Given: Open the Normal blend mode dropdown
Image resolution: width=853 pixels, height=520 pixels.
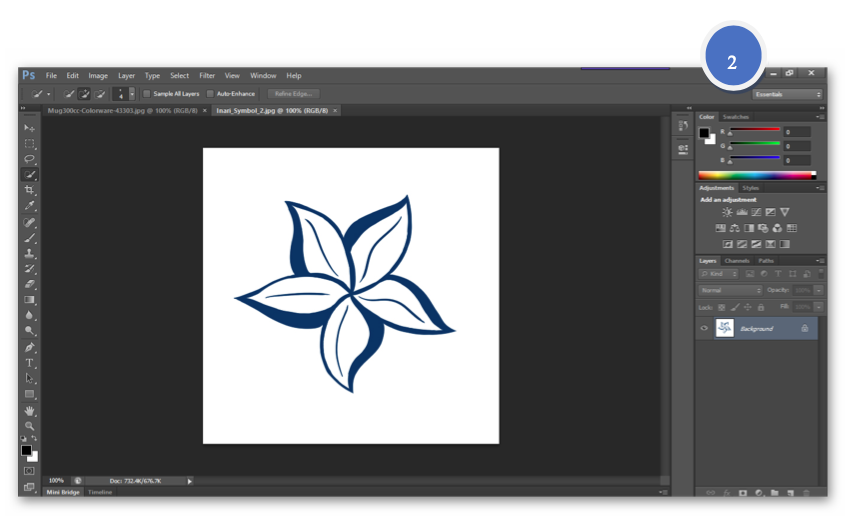Looking at the screenshot, I should [730, 290].
